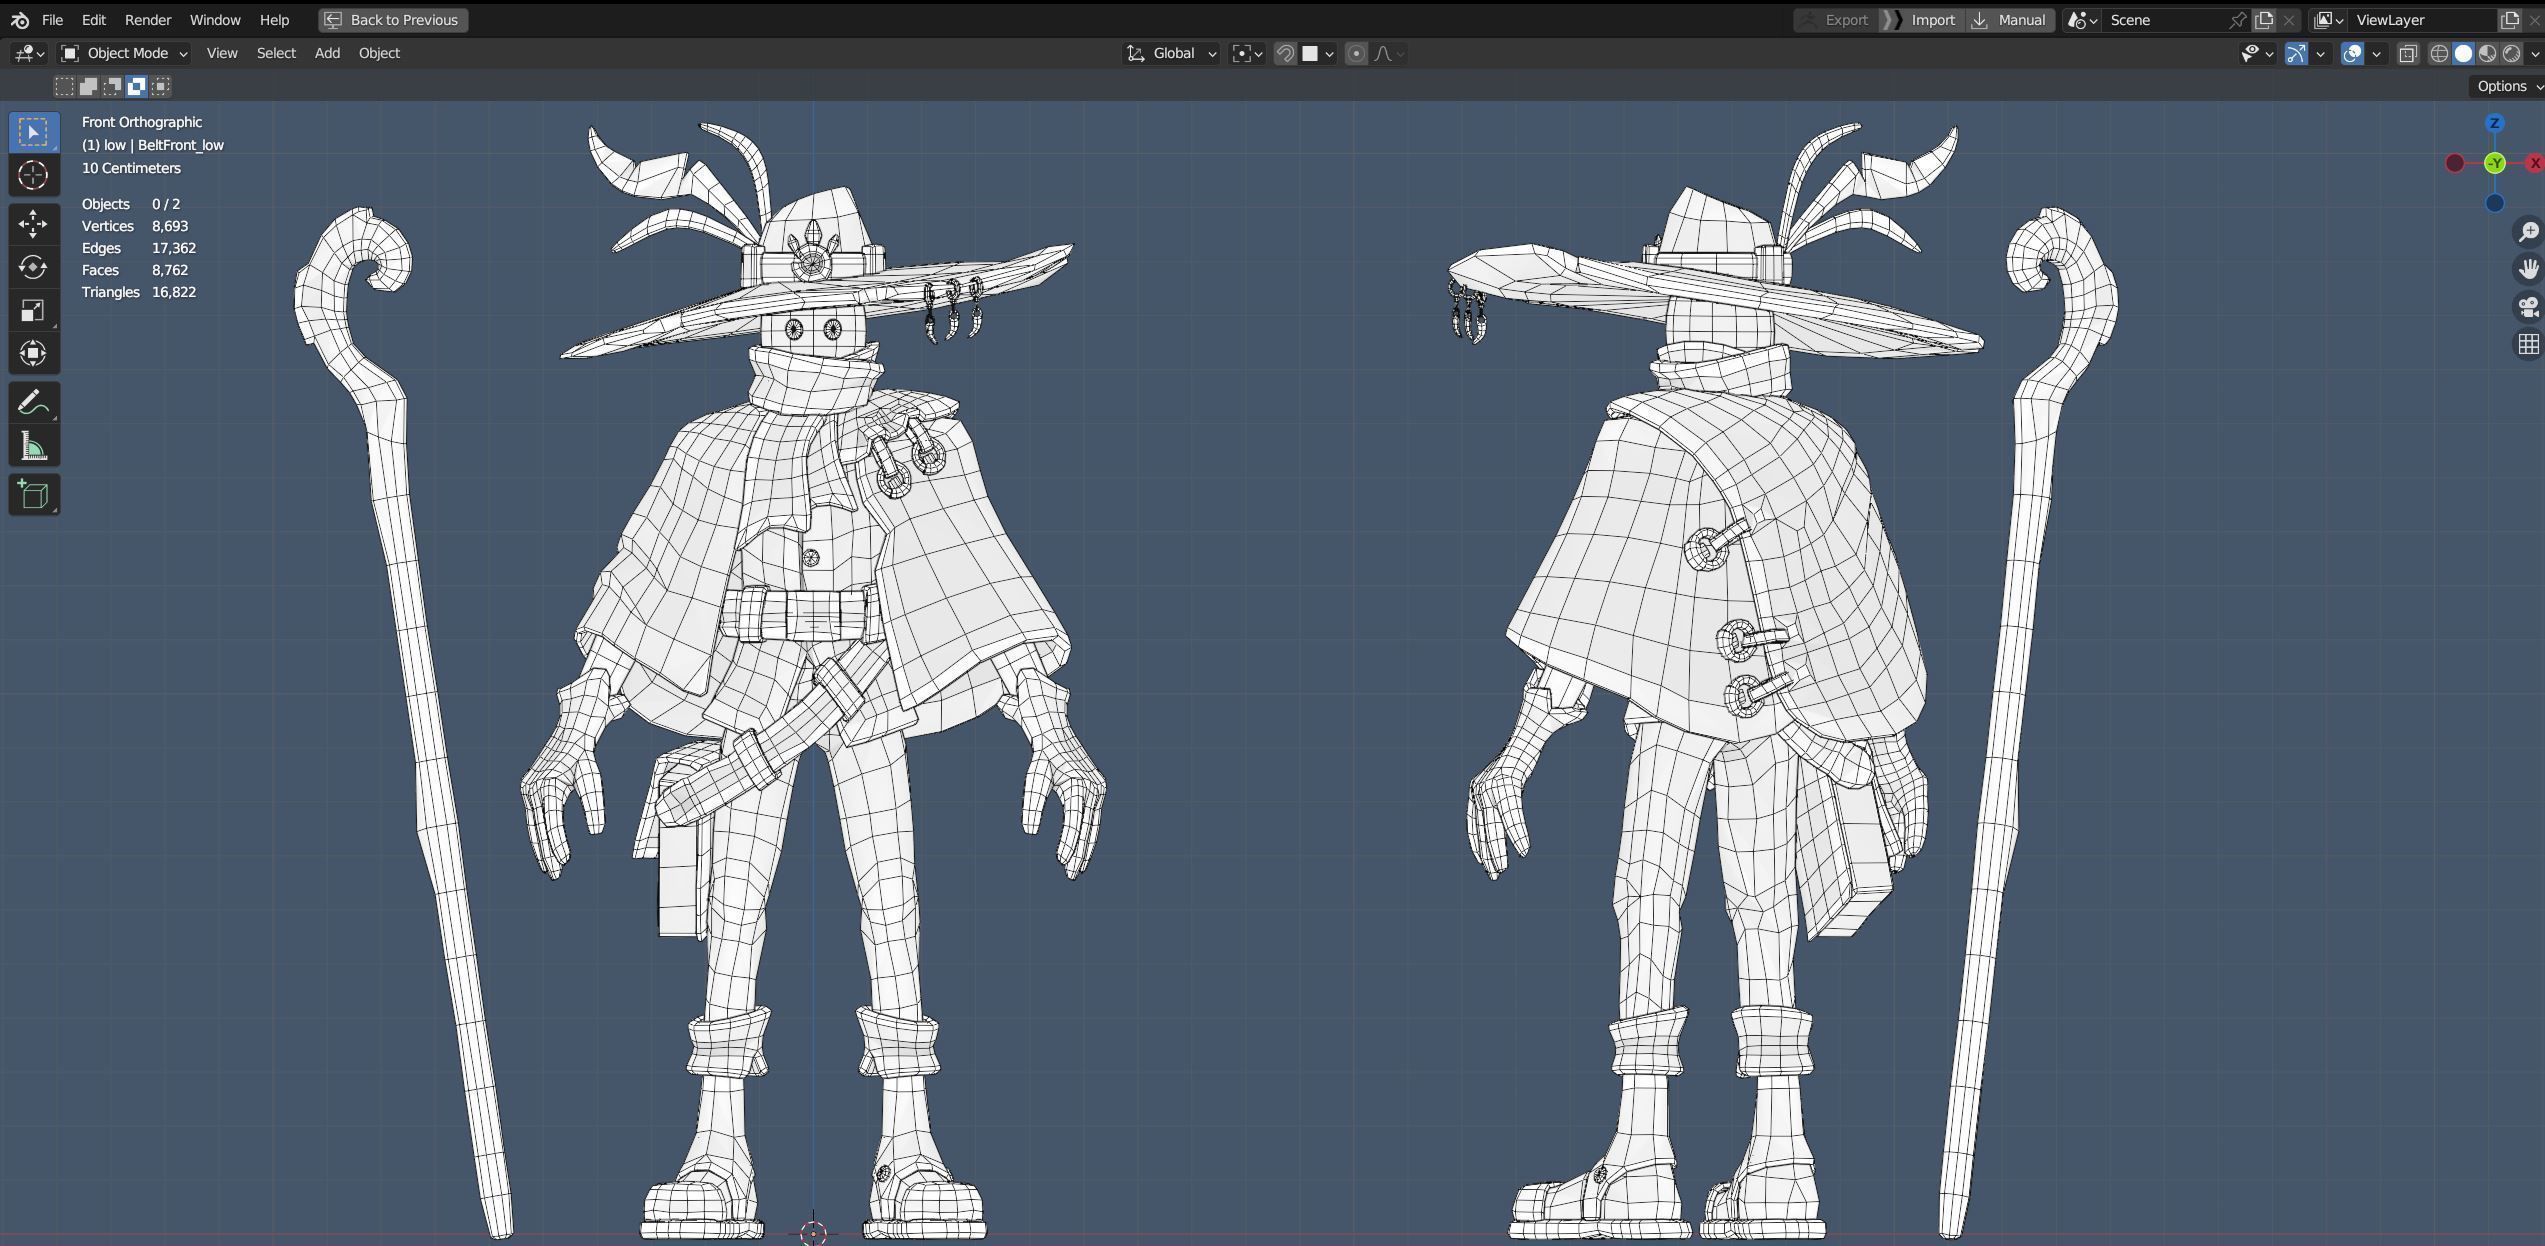
Task: Open the Render menu
Action: tap(147, 20)
